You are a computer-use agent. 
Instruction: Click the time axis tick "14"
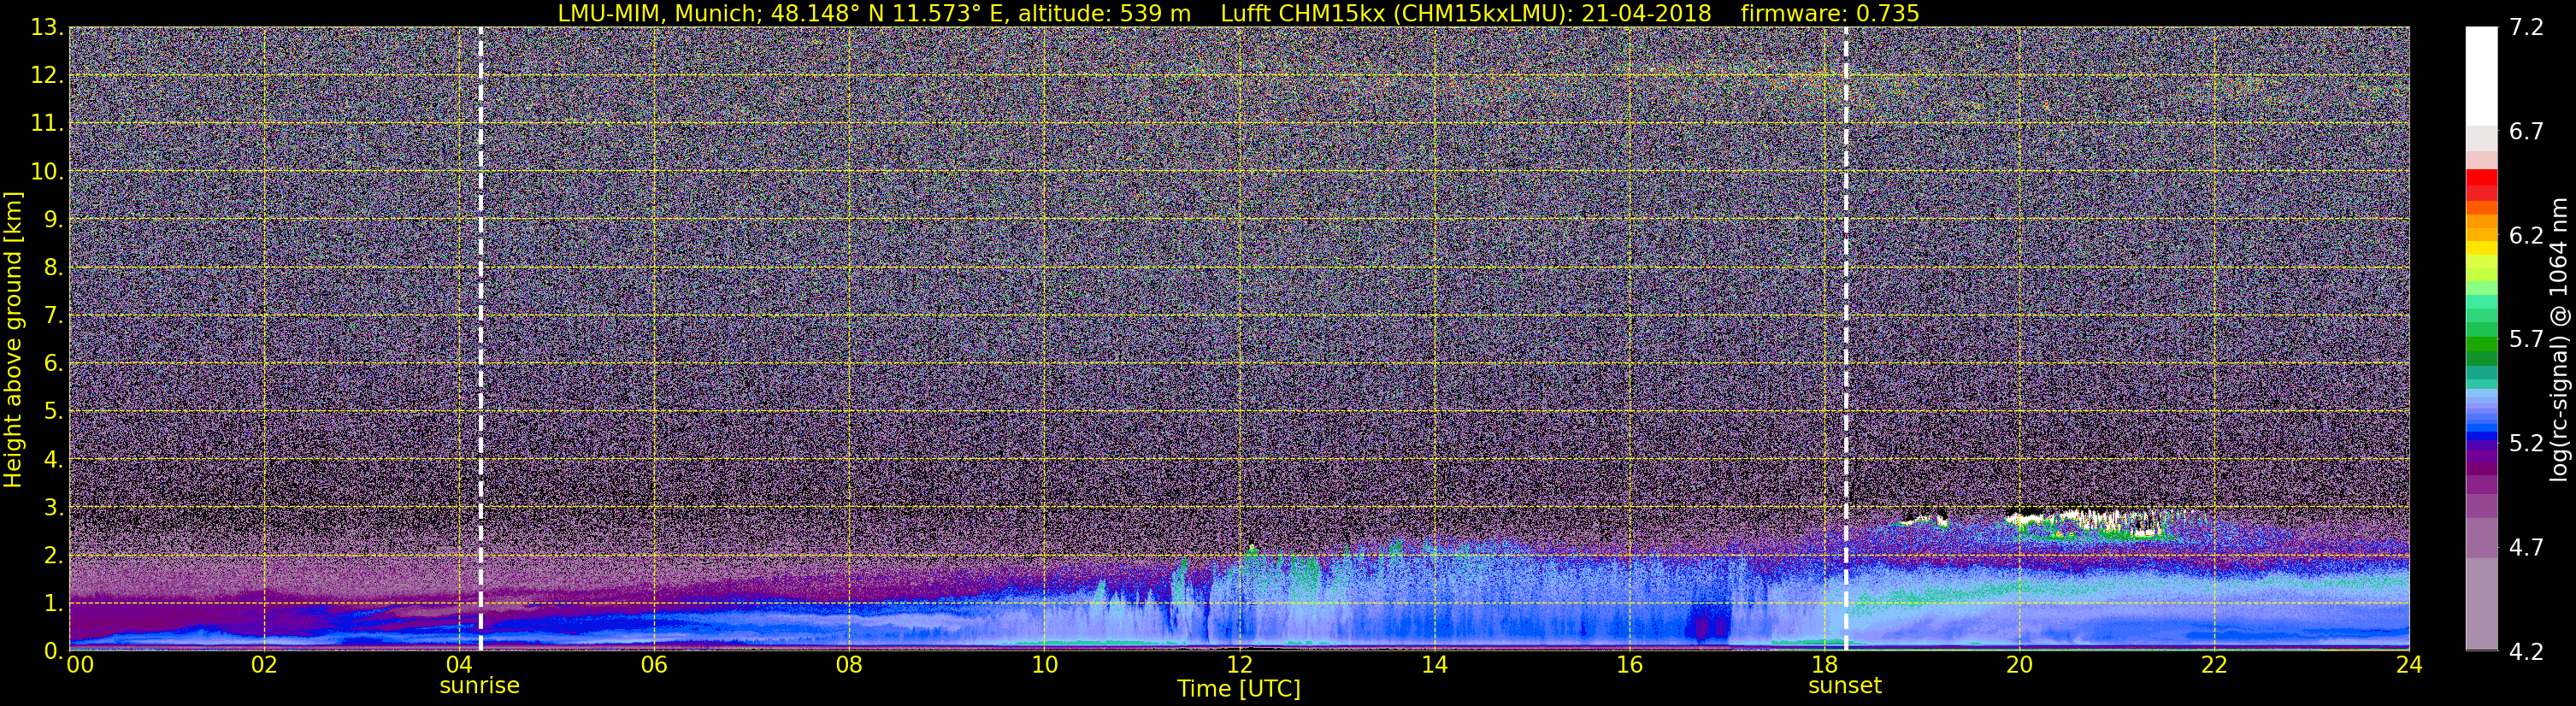(1433, 665)
